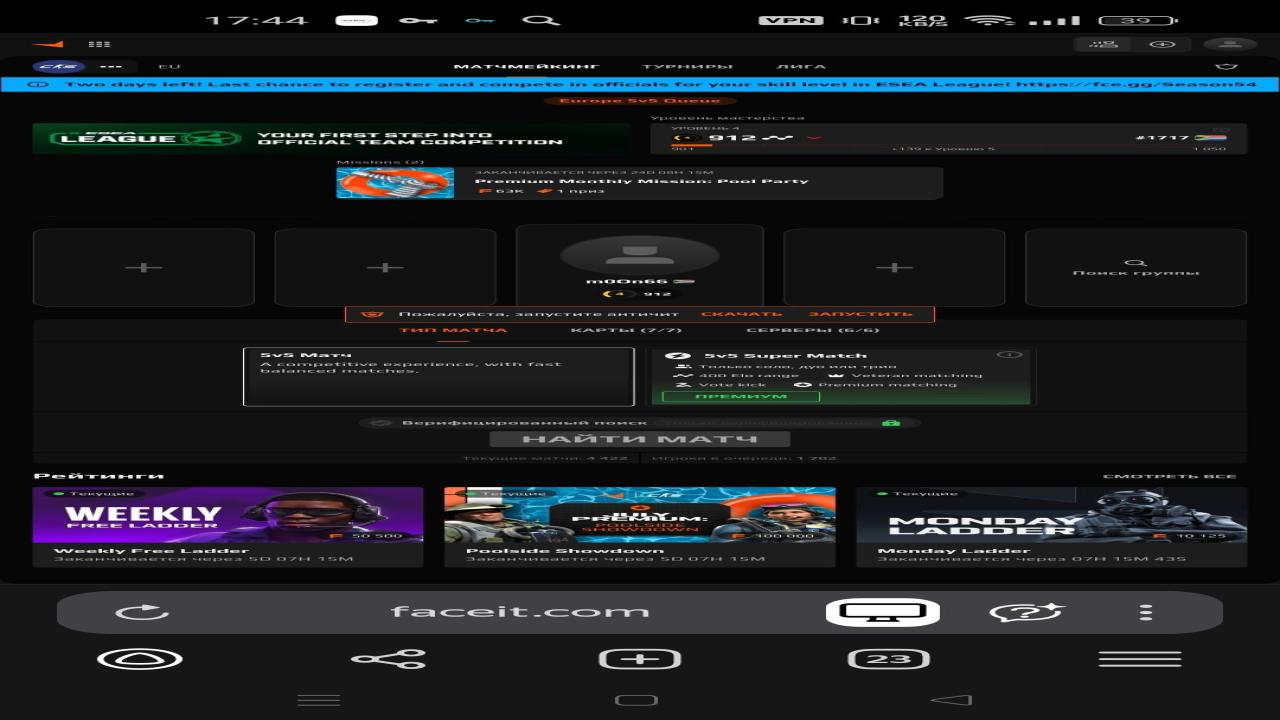Click the Weekly Free Ladder title
Screen dimensions: 1280x720
point(151,550)
